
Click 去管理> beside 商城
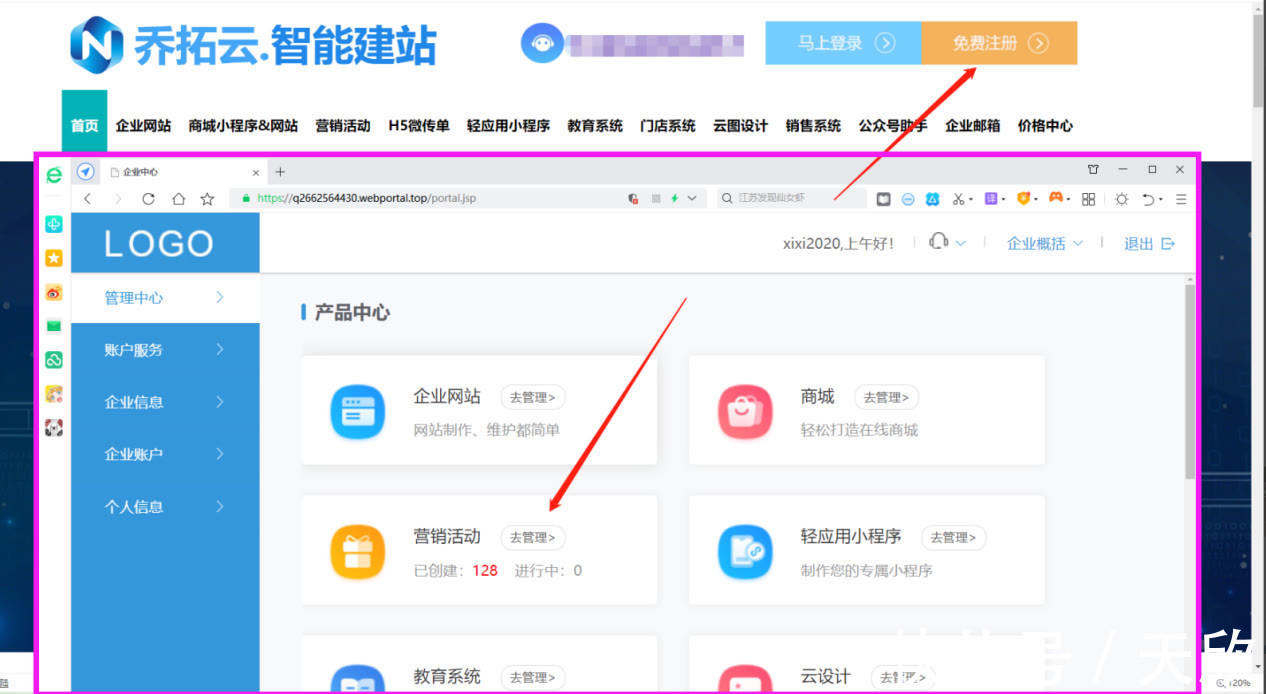pyautogui.click(x=886, y=397)
